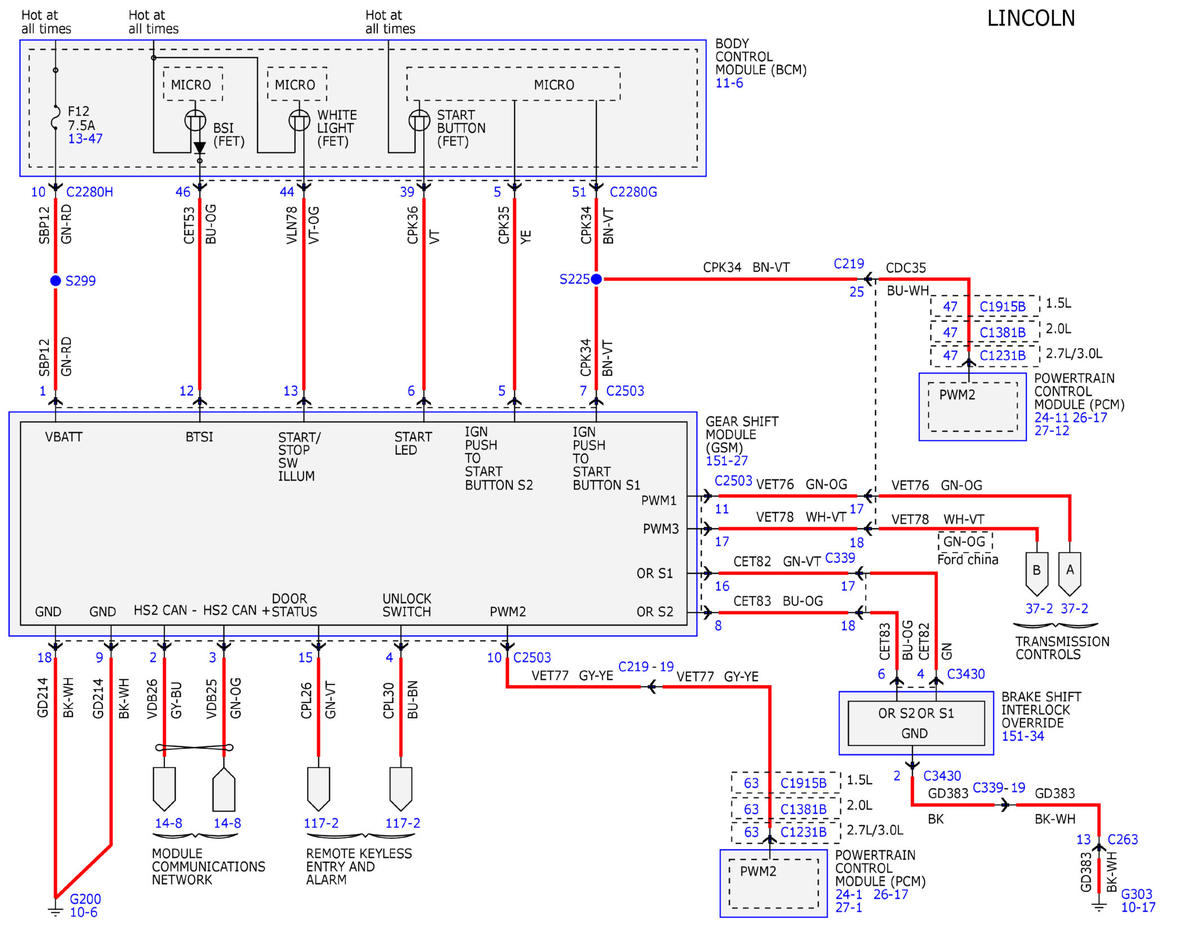The height and width of the screenshot is (927, 1200).
Task: Click the TRANSMISSION CONTROLS label
Action: [1062, 648]
